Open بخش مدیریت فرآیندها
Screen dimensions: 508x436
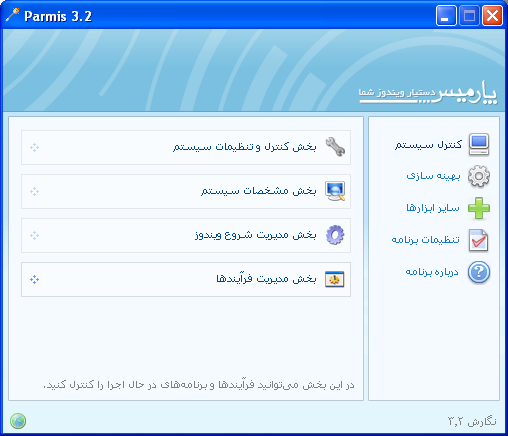(x=186, y=279)
